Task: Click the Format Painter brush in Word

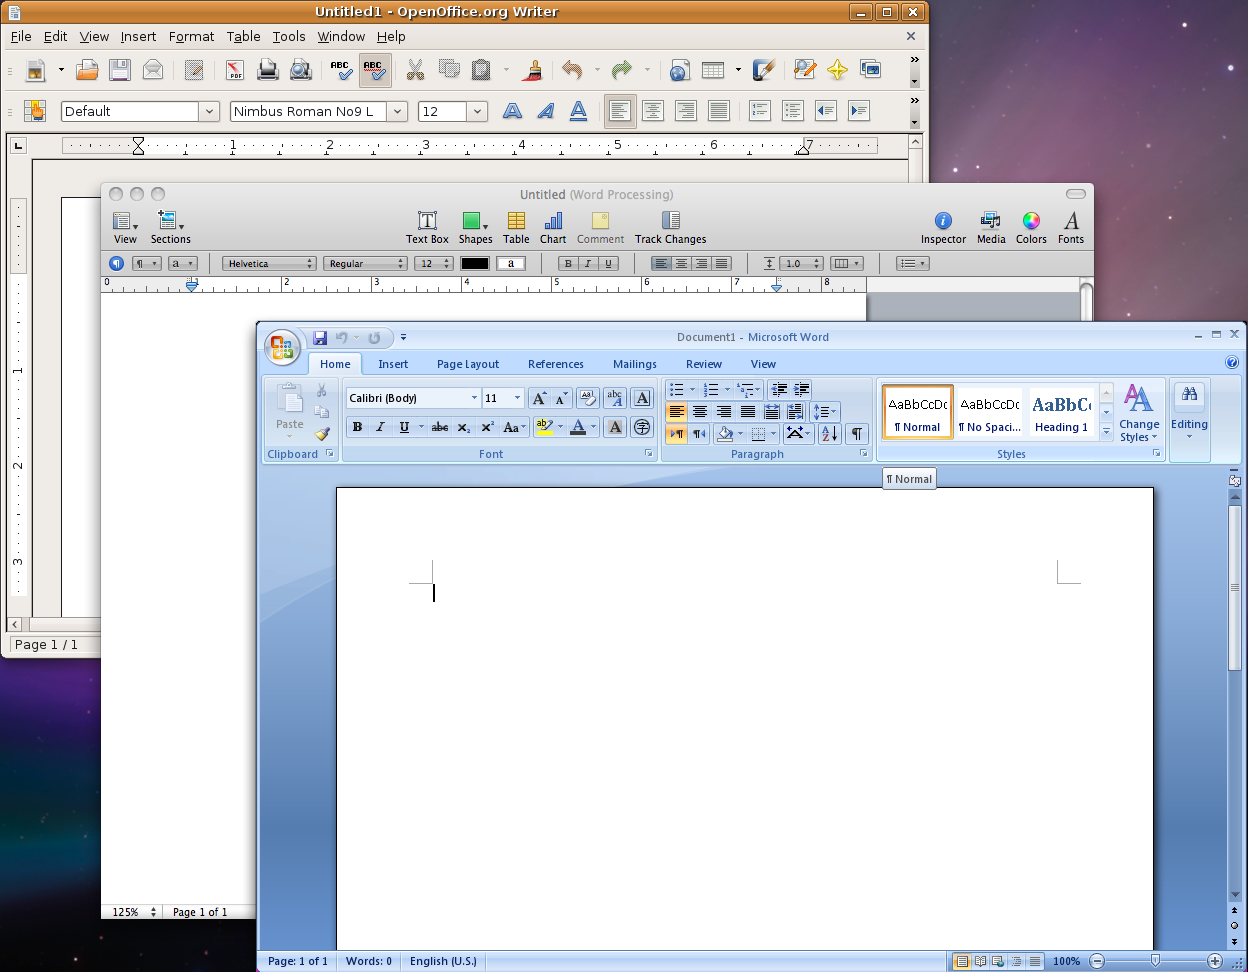Action: 322,434
